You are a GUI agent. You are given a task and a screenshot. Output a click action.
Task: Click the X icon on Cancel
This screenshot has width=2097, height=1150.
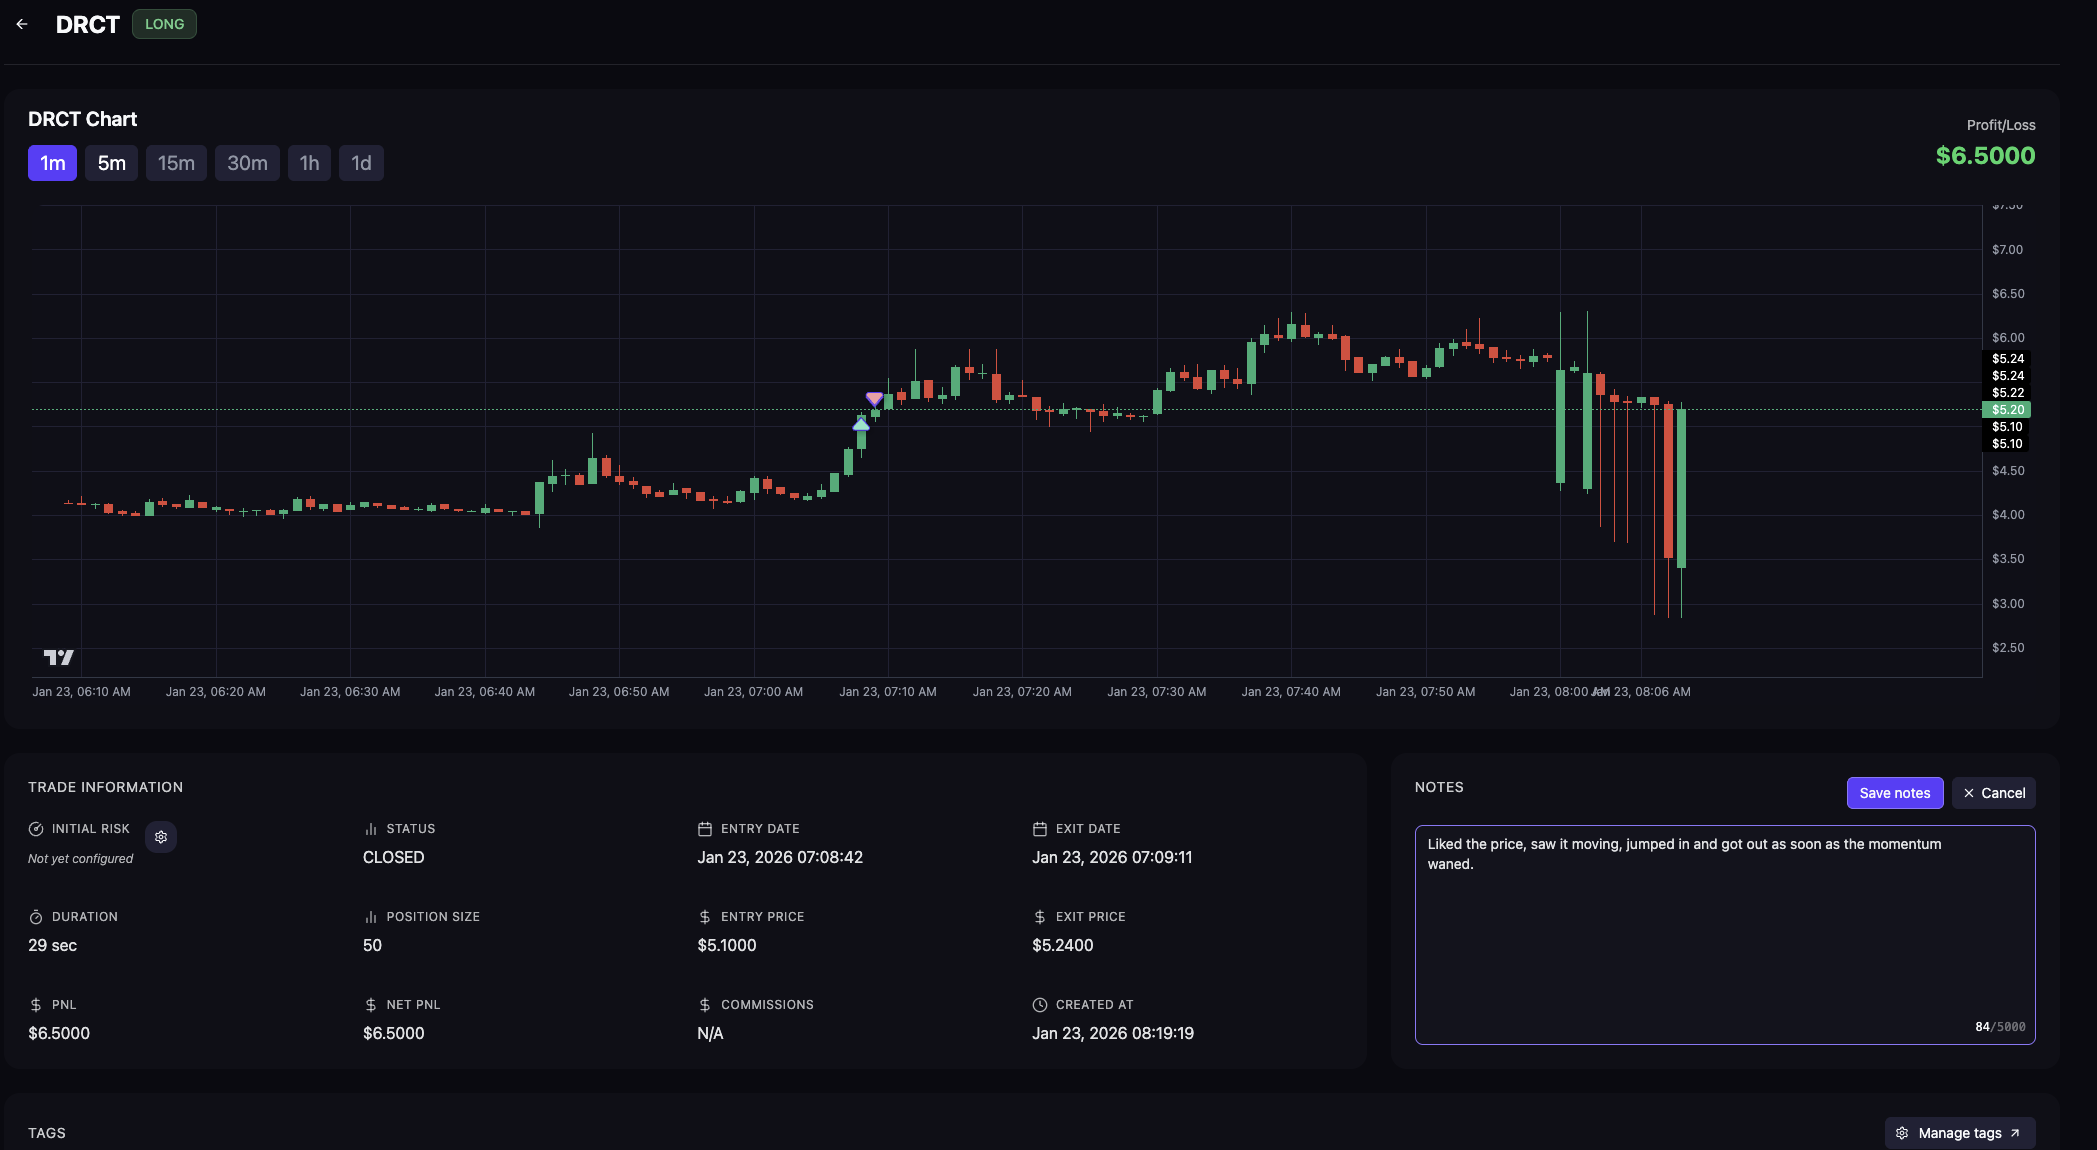tap(1969, 793)
